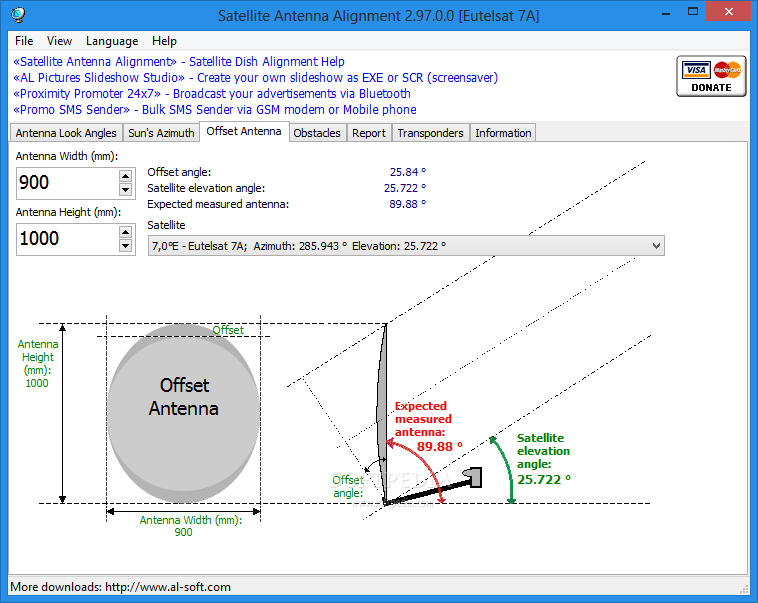Click the green 25.722° label in diagram

tap(544, 480)
